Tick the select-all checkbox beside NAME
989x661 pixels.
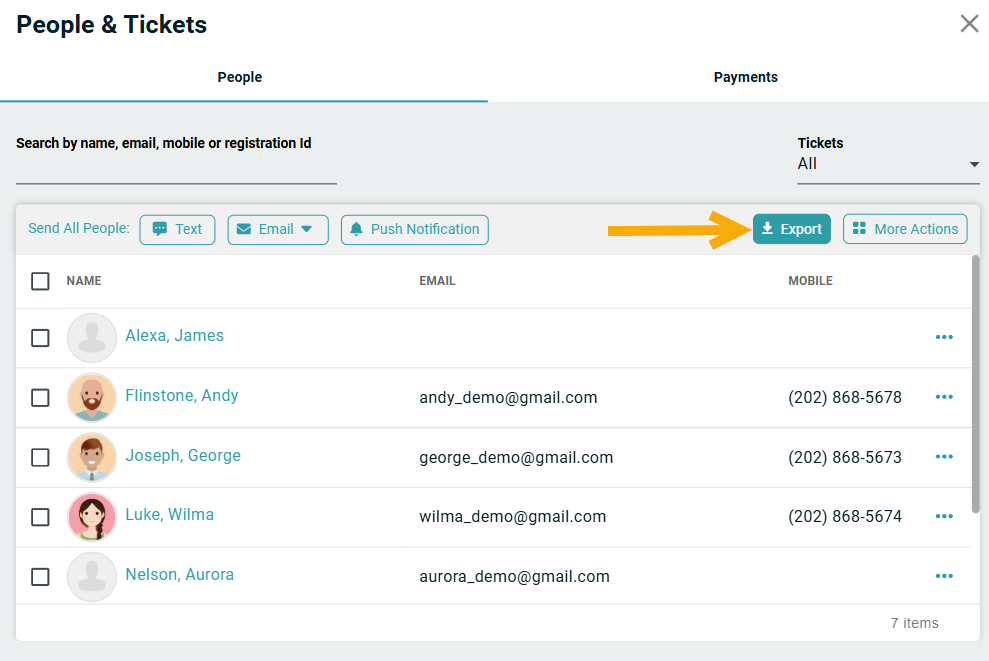click(40, 281)
